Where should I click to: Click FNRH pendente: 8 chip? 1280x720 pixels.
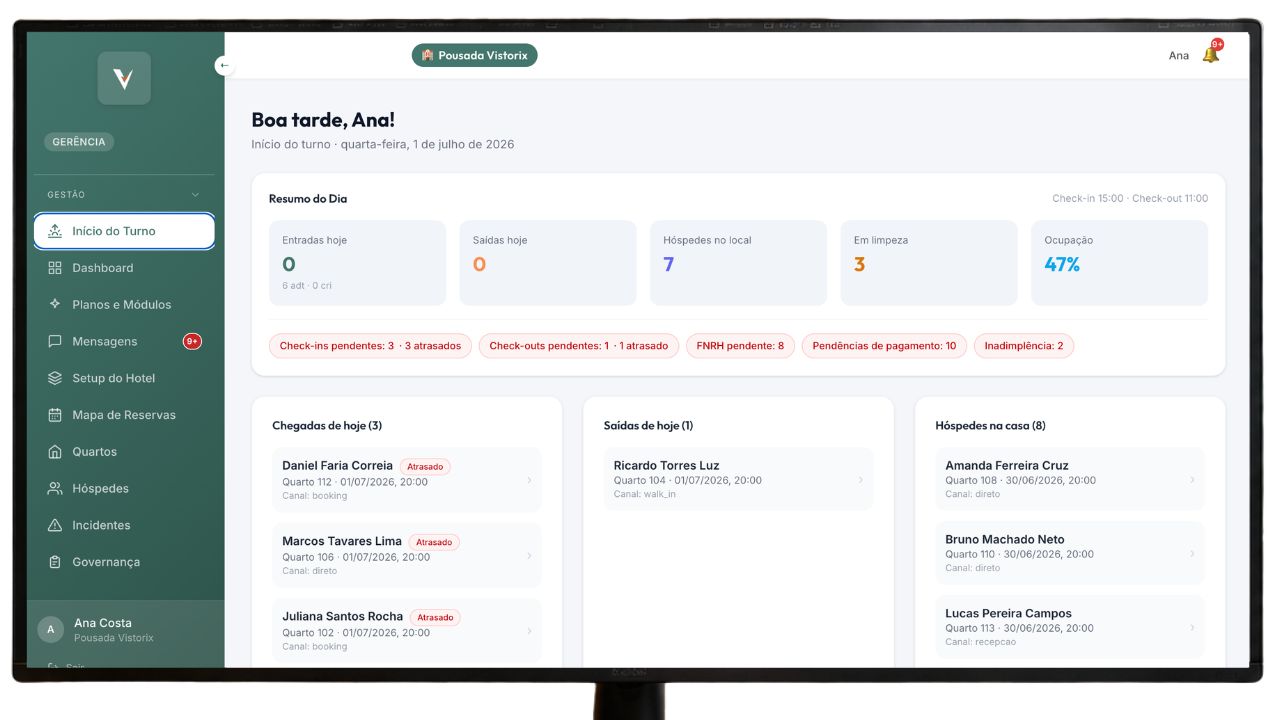[x=740, y=346]
